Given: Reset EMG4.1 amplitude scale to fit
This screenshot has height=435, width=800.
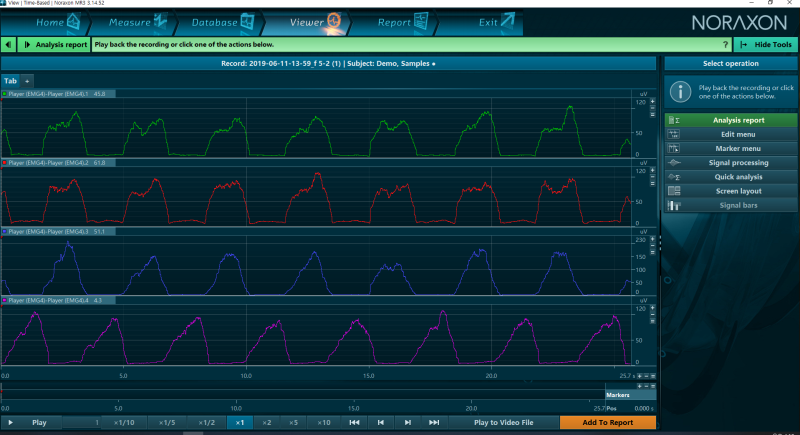Looking at the screenshot, I should tap(653, 115).
